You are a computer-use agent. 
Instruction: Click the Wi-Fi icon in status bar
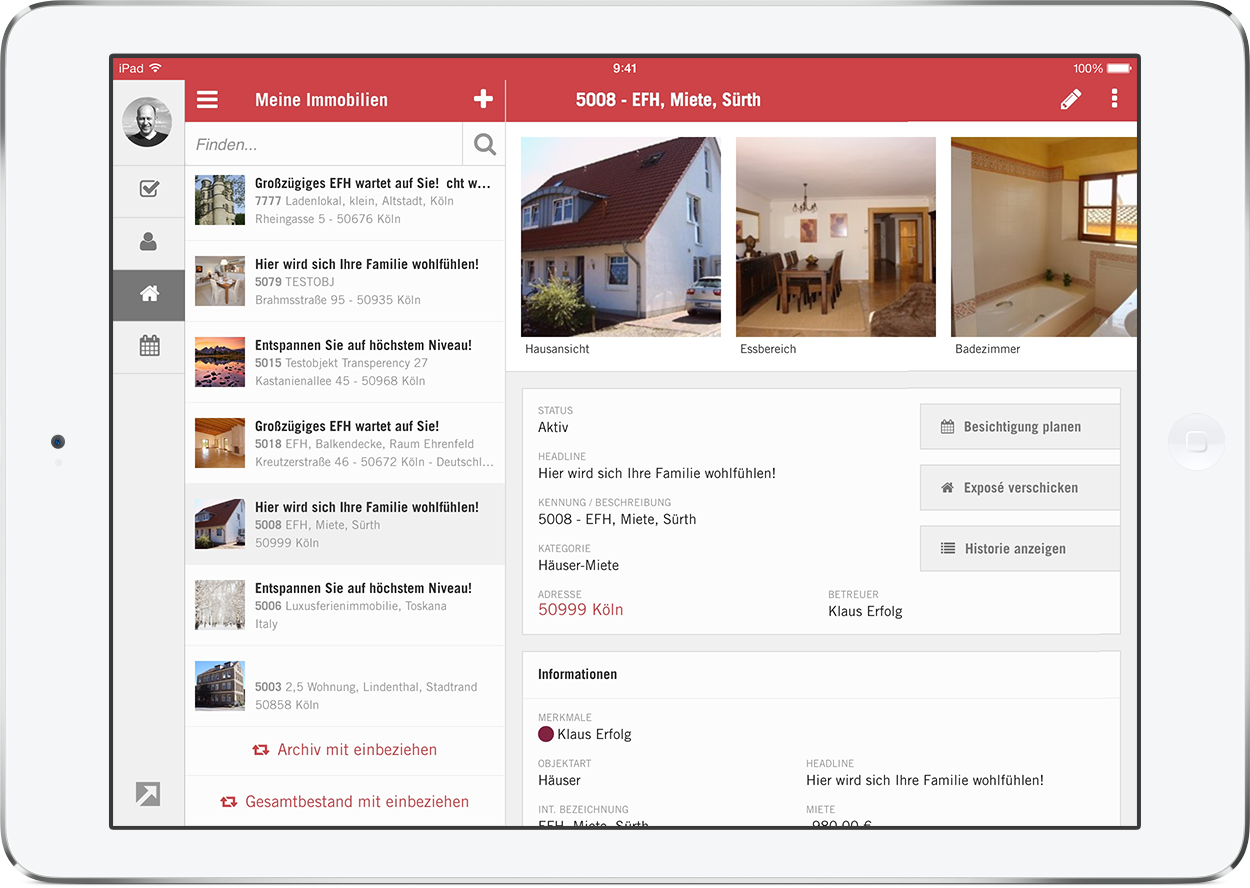pos(155,68)
